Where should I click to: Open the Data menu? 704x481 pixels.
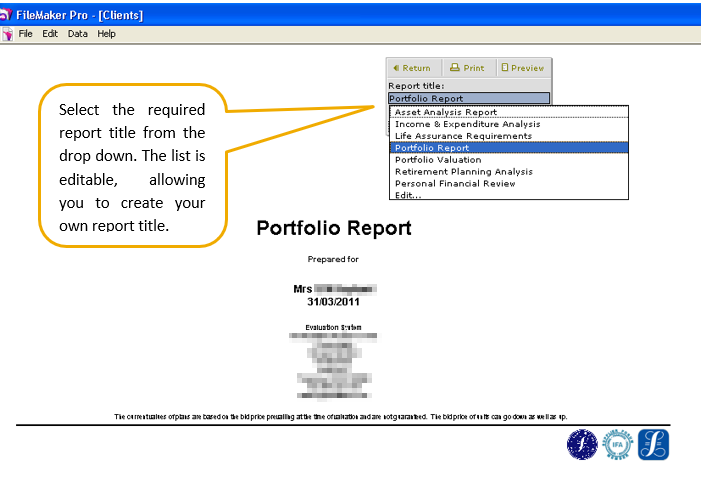click(x=78, y=34)
